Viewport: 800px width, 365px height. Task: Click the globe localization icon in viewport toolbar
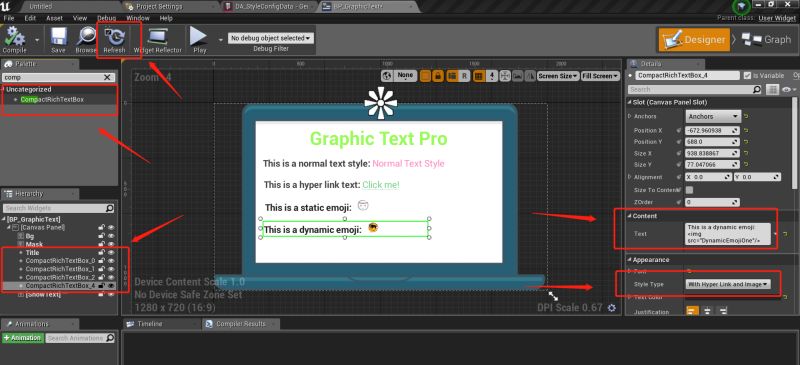pyautogui.click(x=388, y=76)
